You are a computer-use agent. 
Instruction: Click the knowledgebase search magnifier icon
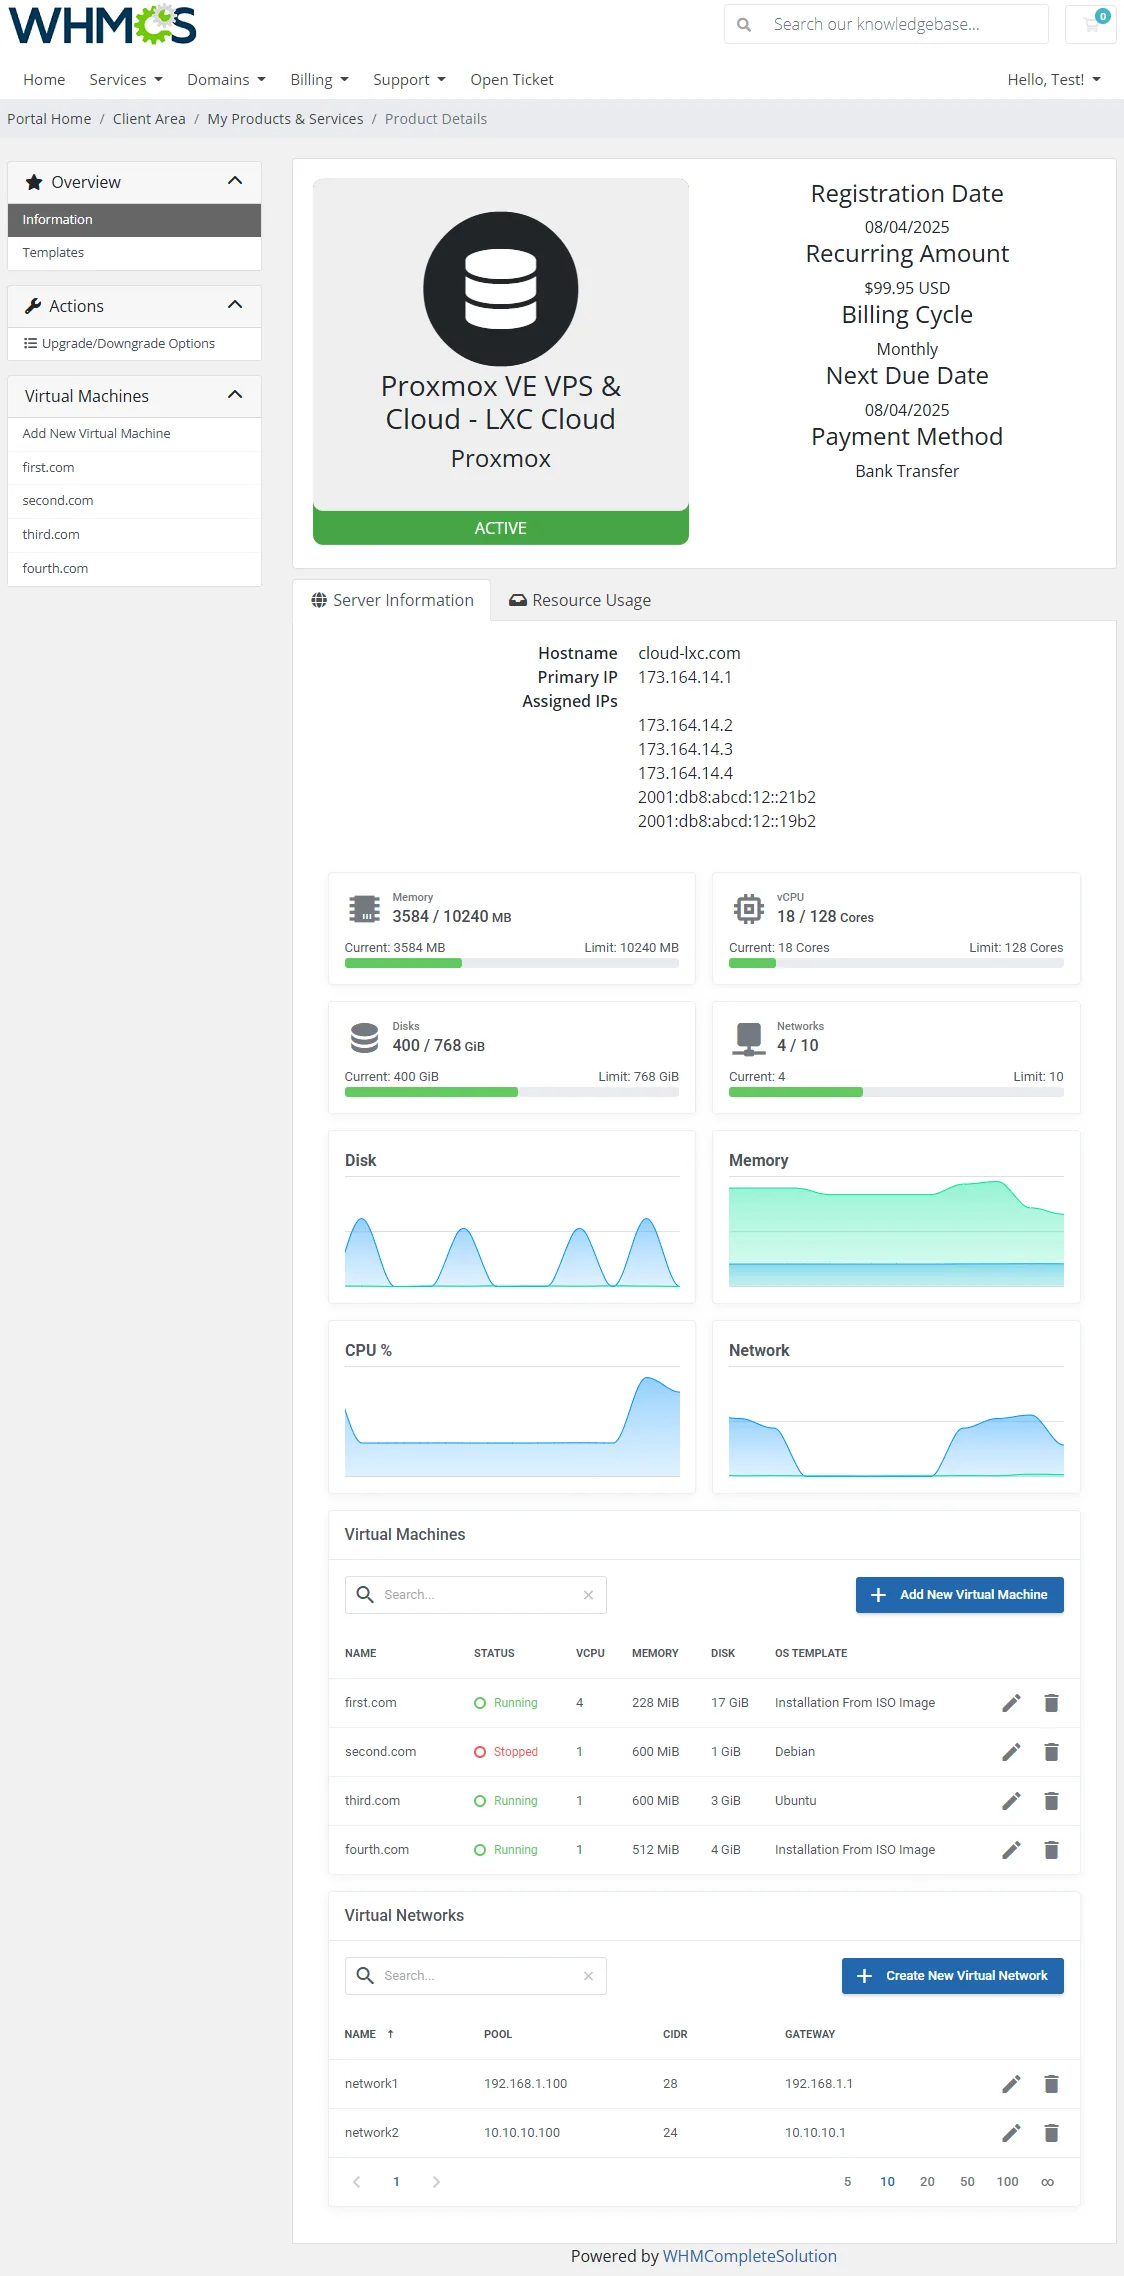click(x=744, y=24)
